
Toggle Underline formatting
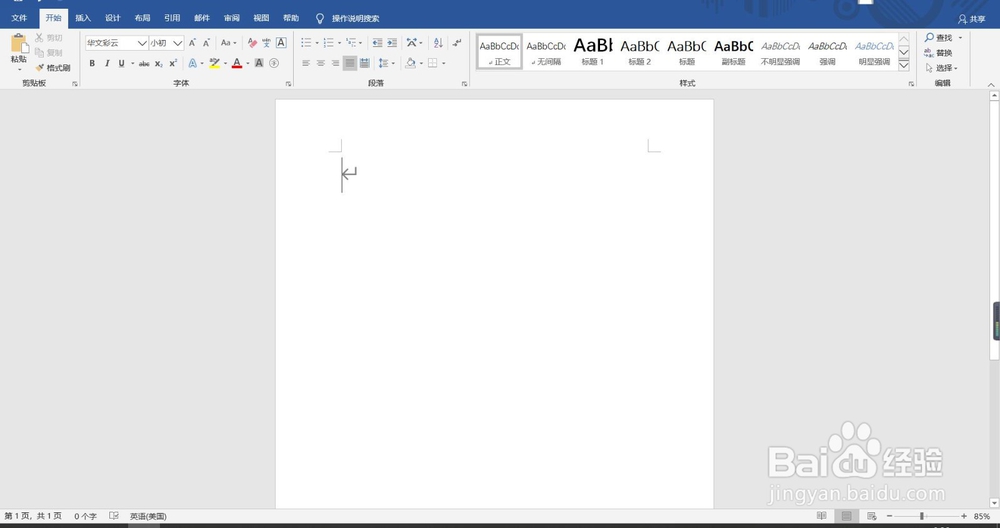tap(121, 63)
